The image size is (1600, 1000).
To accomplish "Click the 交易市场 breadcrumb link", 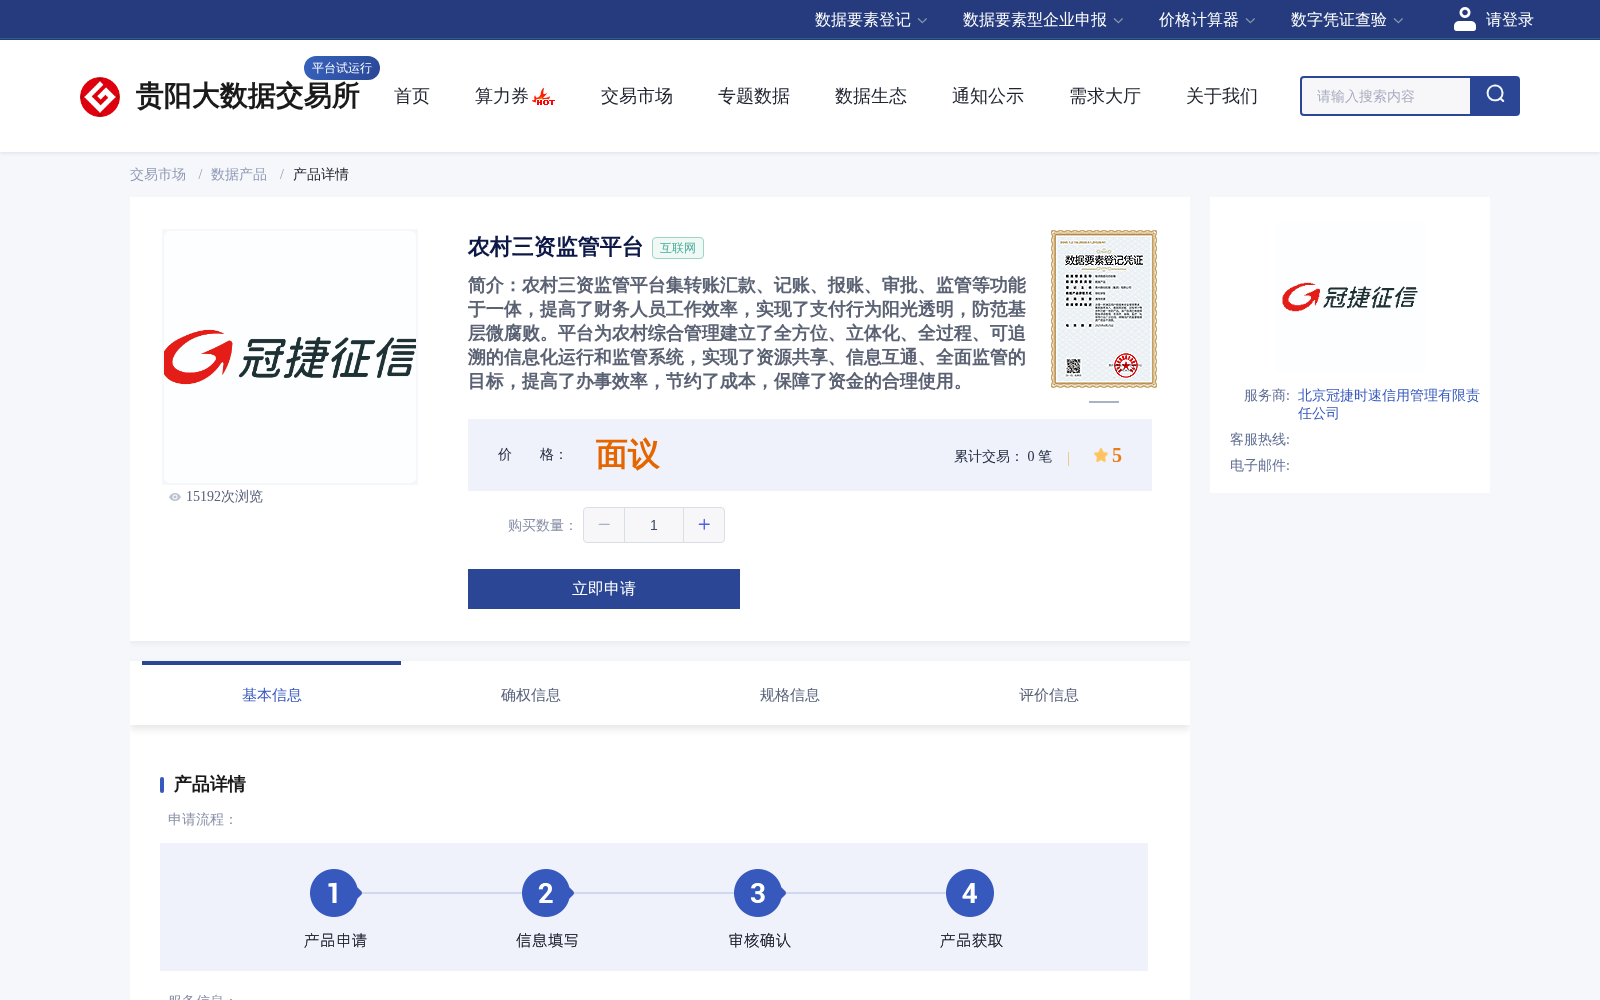I will pyautogui.click(x=158, y=174).
